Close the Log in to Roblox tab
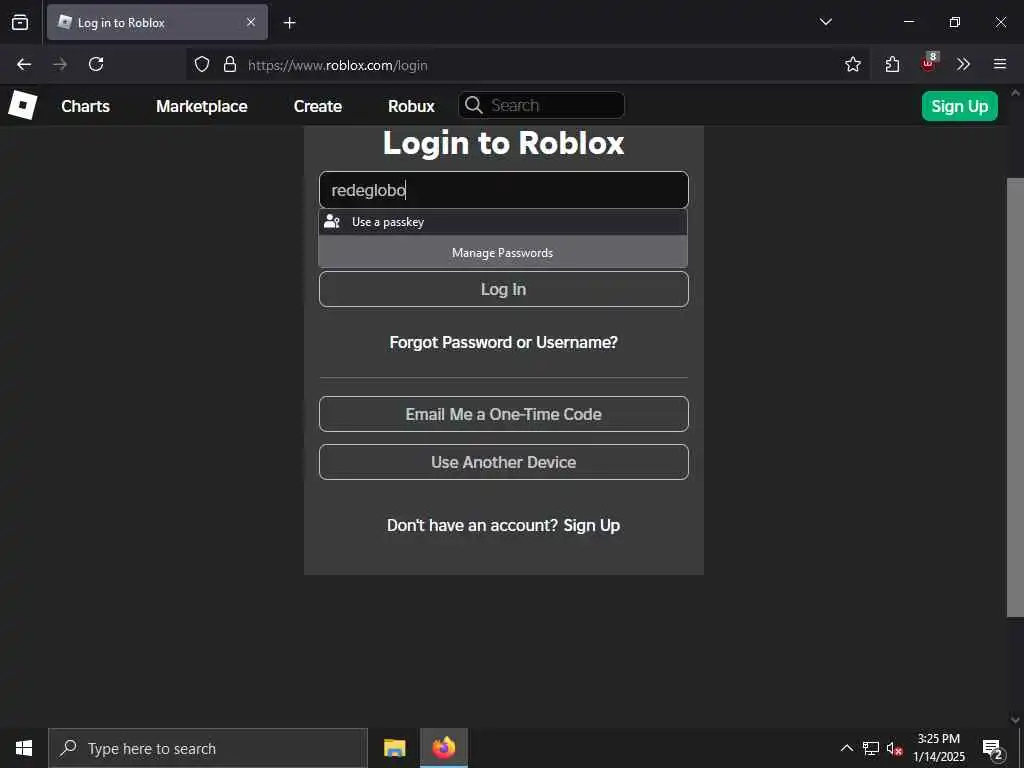Image resolution: width=1024 pixels, height=768 pixels. tap(251, 22)
